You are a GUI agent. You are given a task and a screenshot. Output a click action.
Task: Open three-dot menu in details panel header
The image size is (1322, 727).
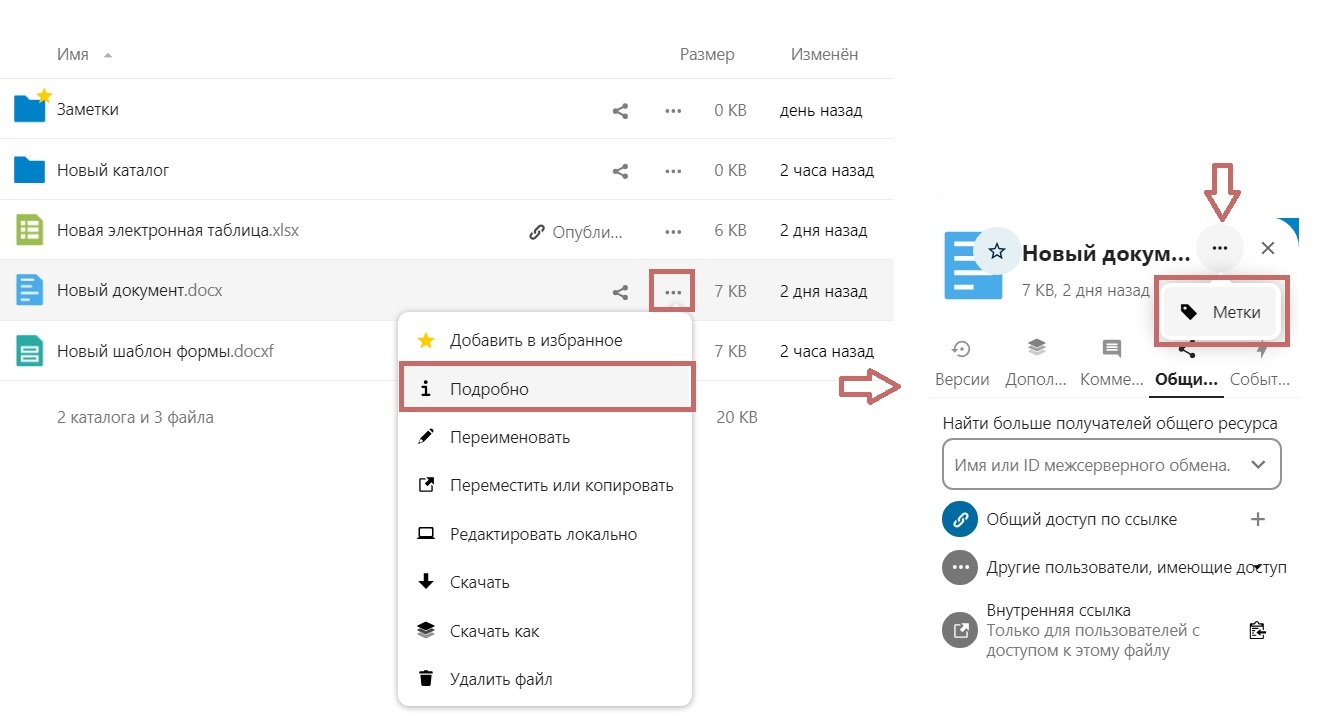[x=1218, y=248]
